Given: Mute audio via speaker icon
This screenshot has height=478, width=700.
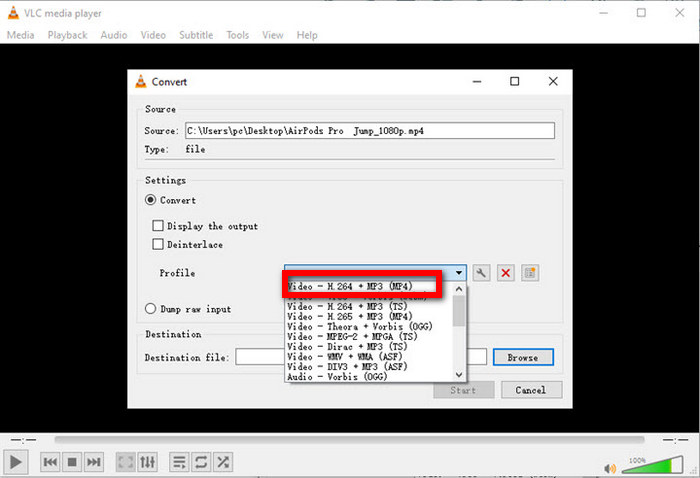Looking at the screenshot, I should click(x=610, y=468).
